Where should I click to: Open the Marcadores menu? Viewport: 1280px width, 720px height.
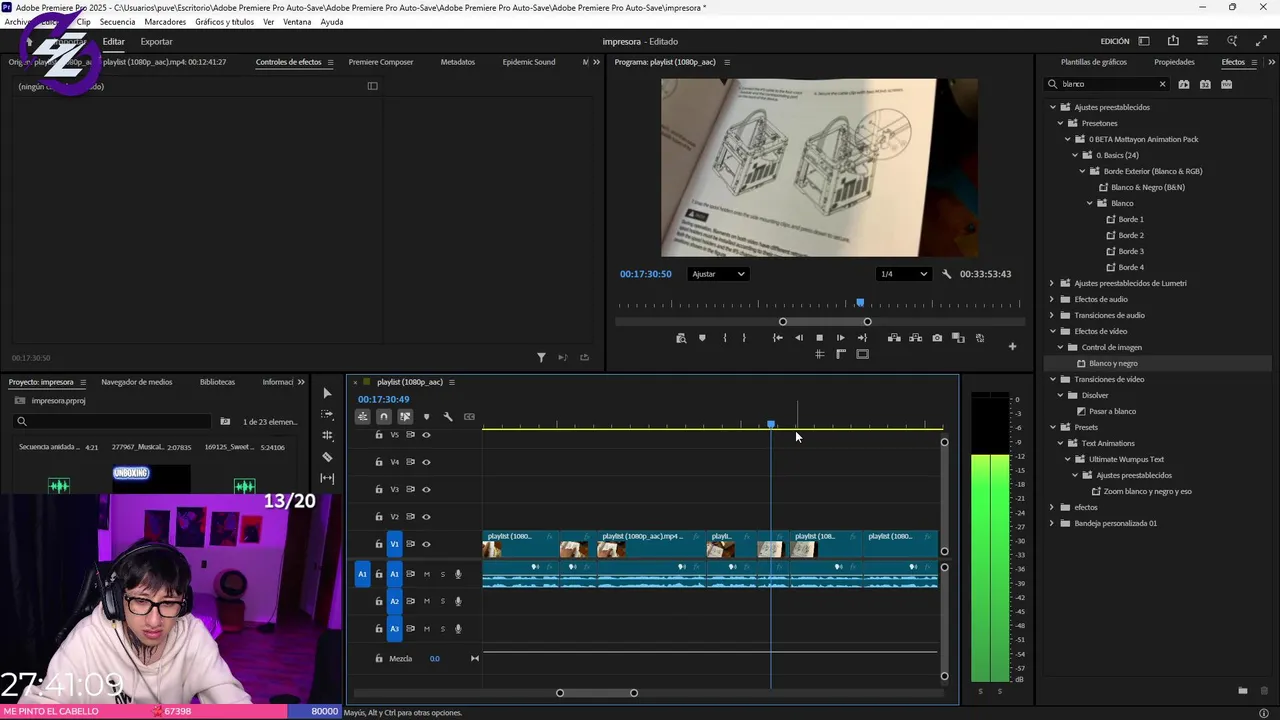(x=165, y=22)
